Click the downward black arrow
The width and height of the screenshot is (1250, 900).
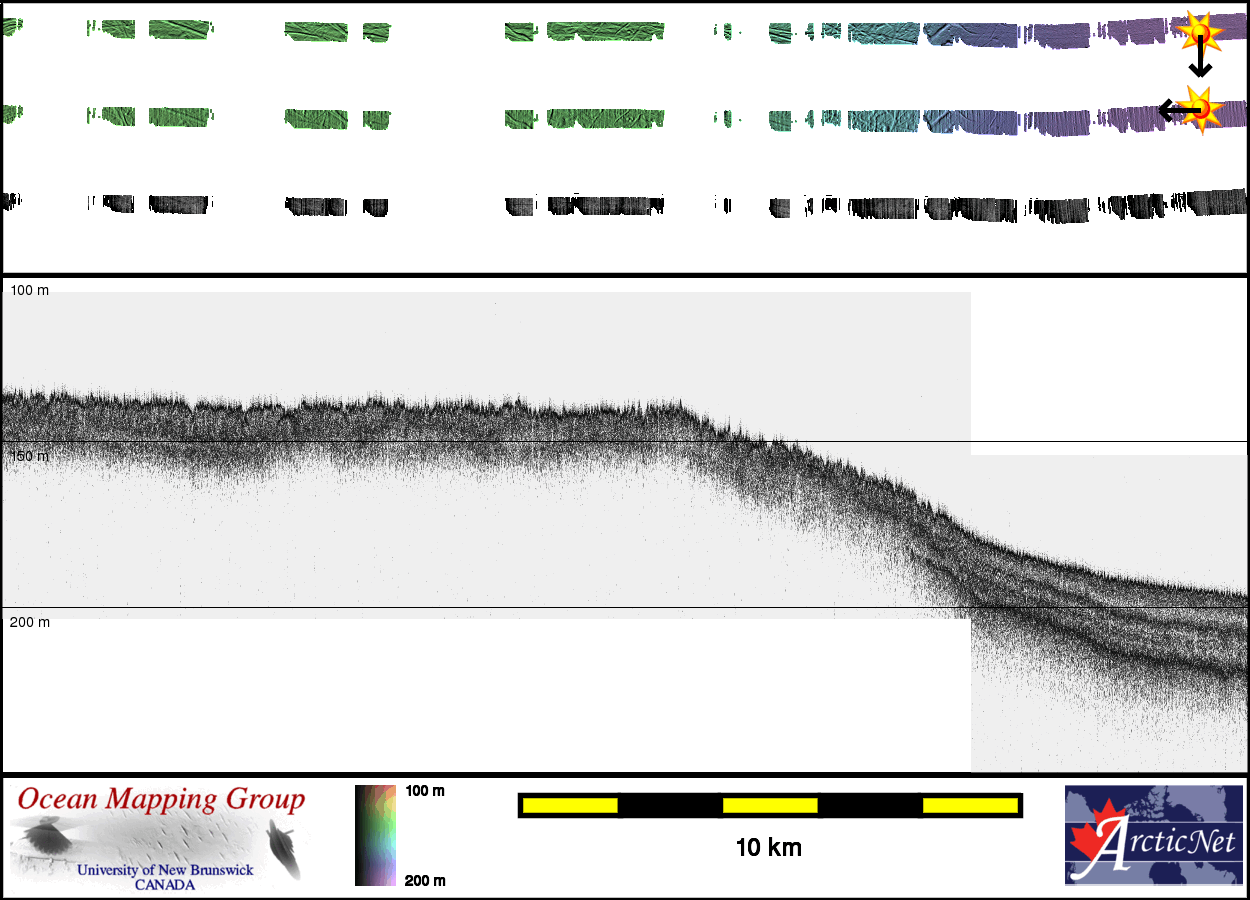point(1199,61)
